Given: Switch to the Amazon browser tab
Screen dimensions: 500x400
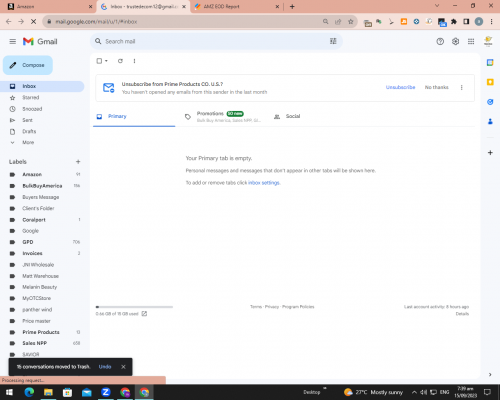Looking at the screenshot, I should pos(49,6).
